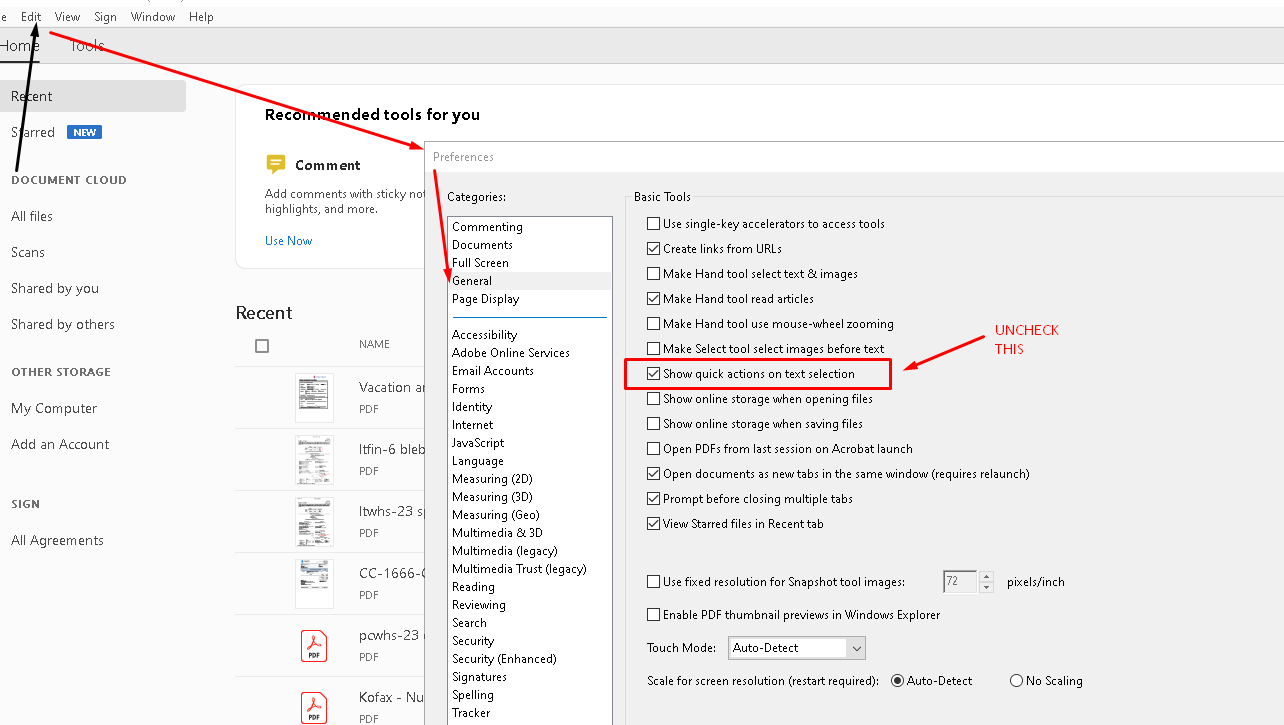Screen dimensions: 1284x725
Task: Click the pcwhs-23 red PDF icon
Action: (314, 645)
